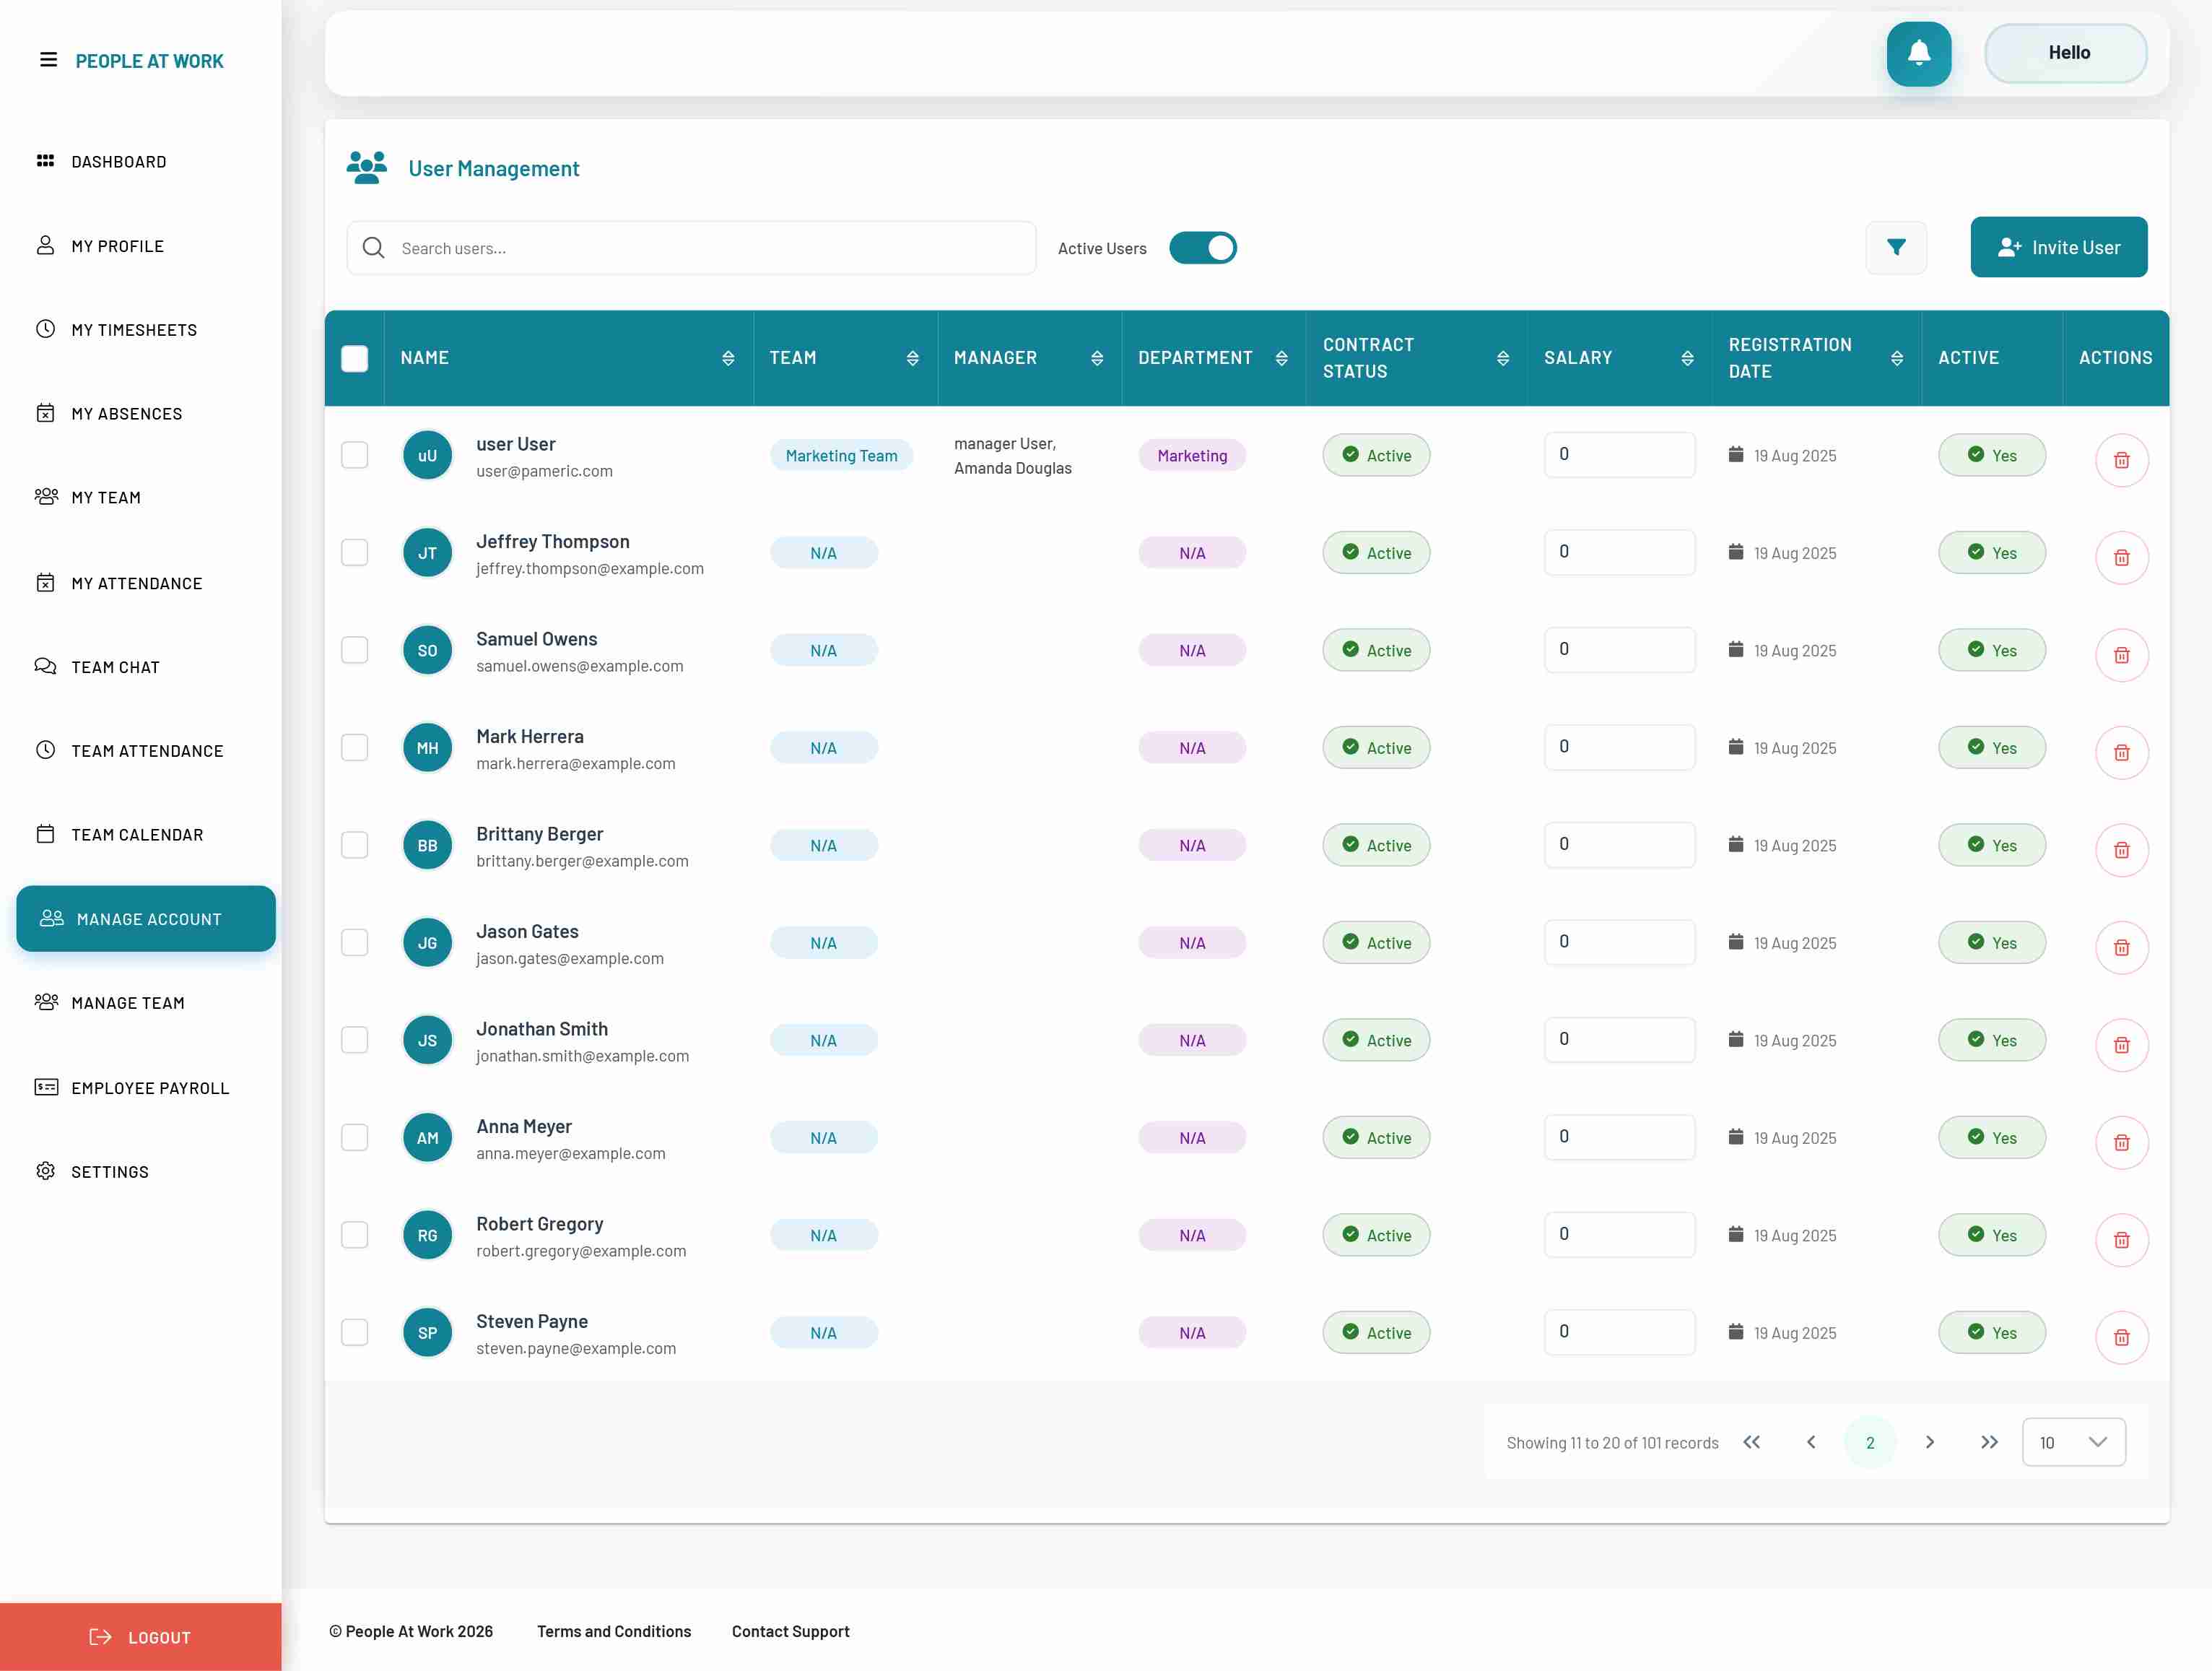This screenshot has height=1671, width=2212.
Task: Open Team Chat from the sidebar
Action: pyautogui.click(x=114, y=666)
